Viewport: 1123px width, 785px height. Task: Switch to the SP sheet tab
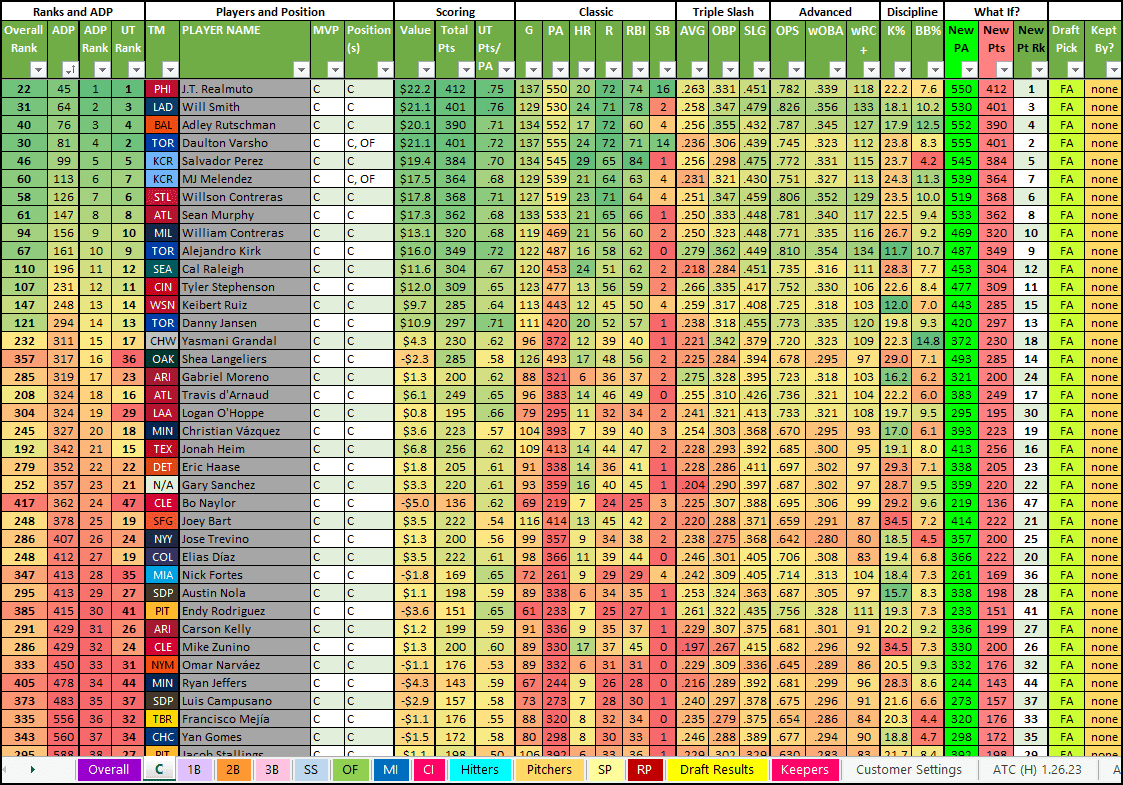[x=605, y=770]
